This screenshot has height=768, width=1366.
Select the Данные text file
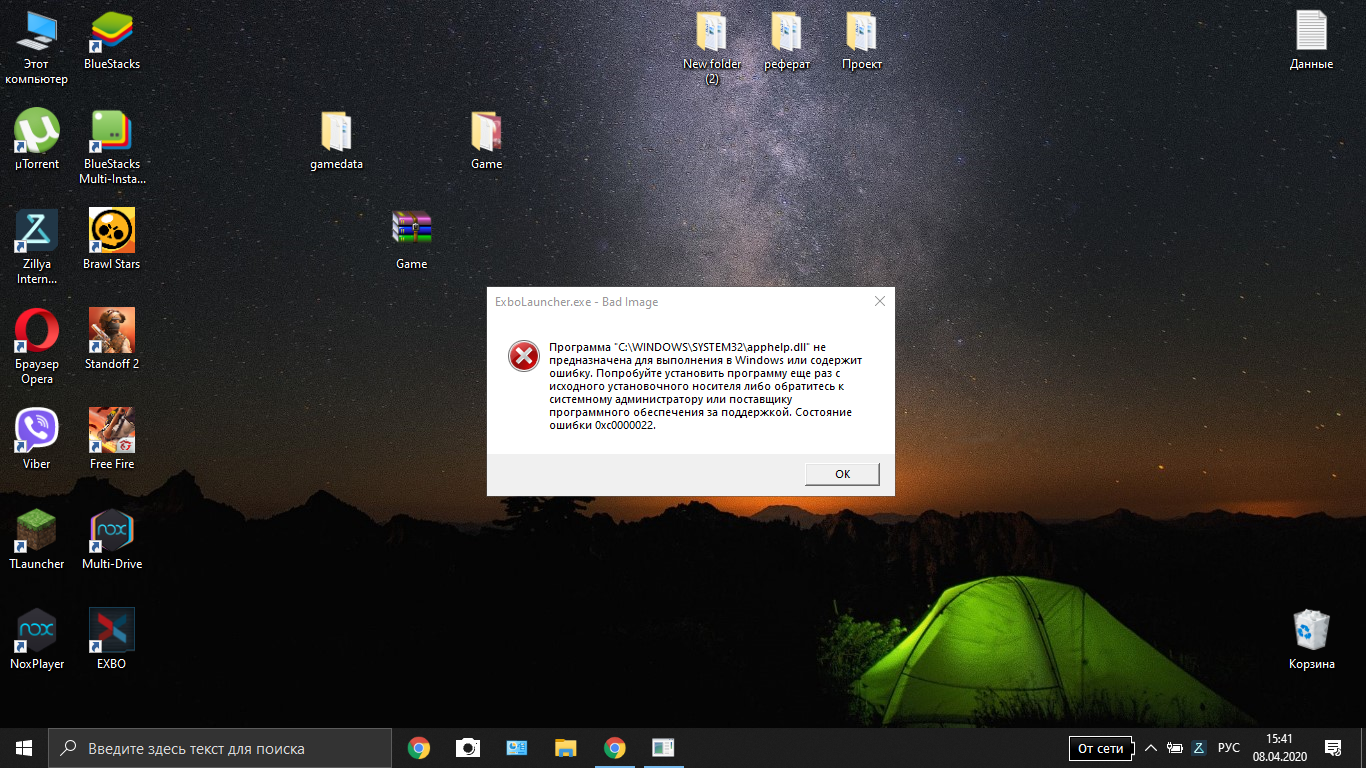pyautogui.click(x=1312, y=40)
